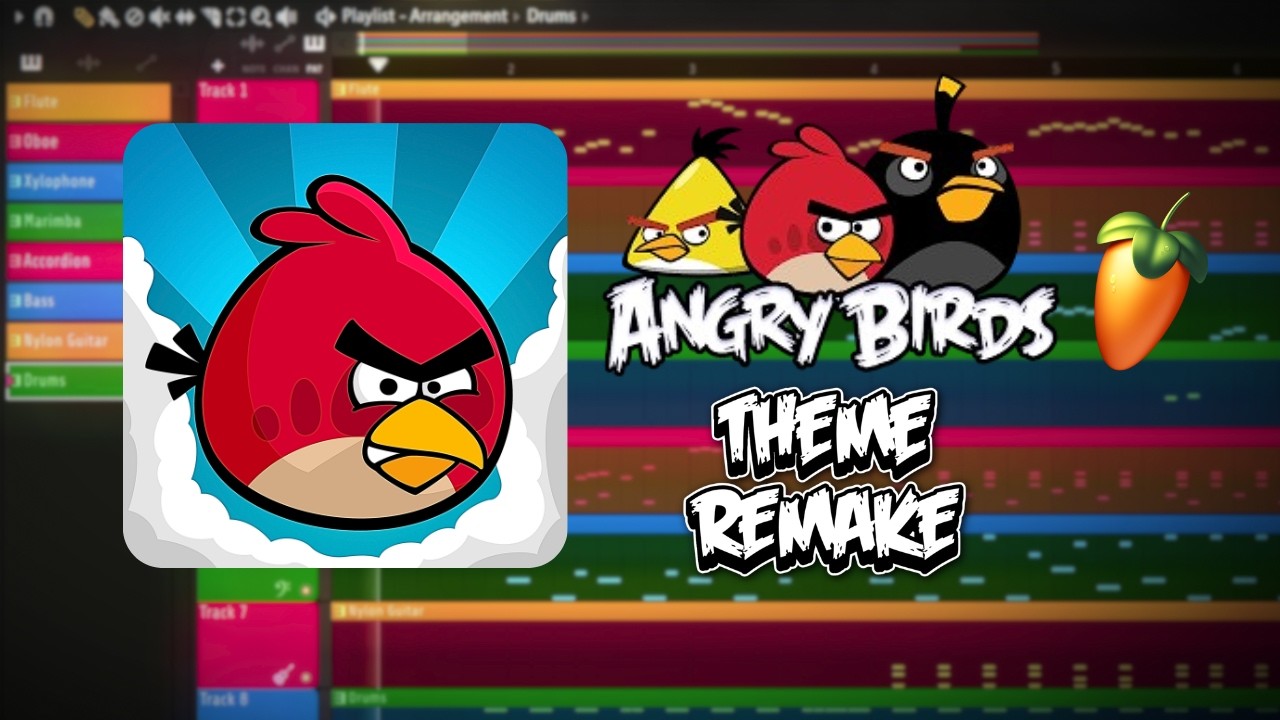Select the Bass pattern
Screen dimensions: 1280x720
pos(65,301)
